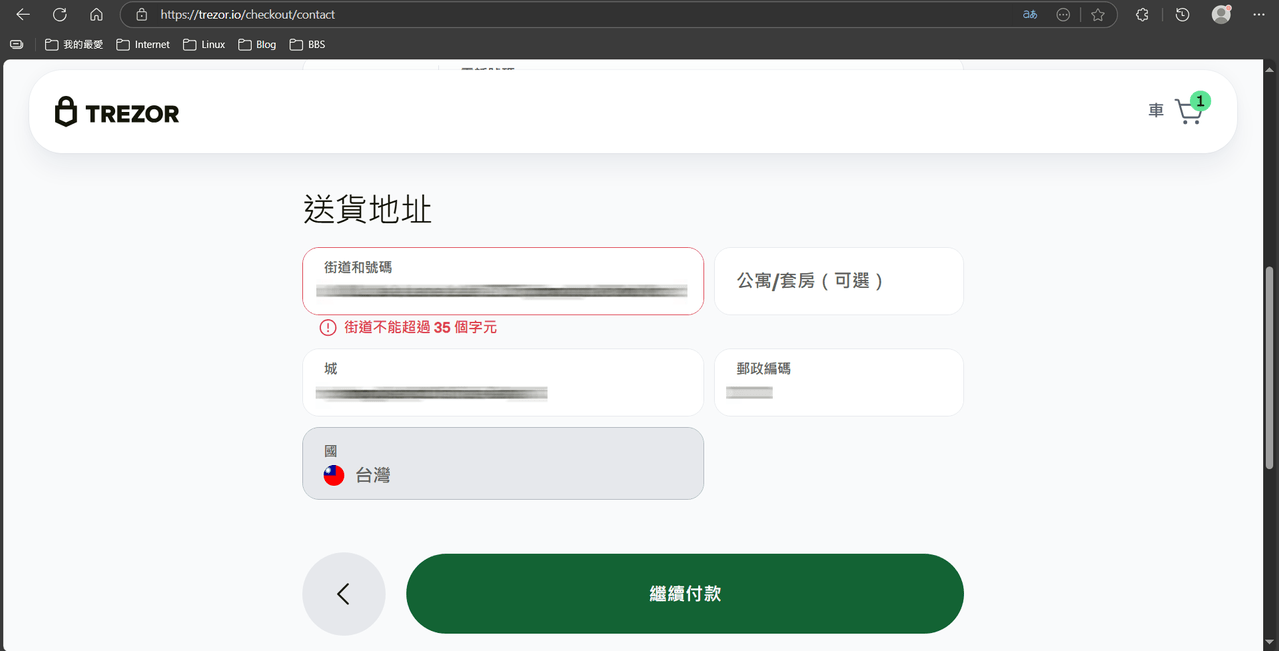
Task: Expand the 我的最愛 favorites folder
Action: [73, 44]
